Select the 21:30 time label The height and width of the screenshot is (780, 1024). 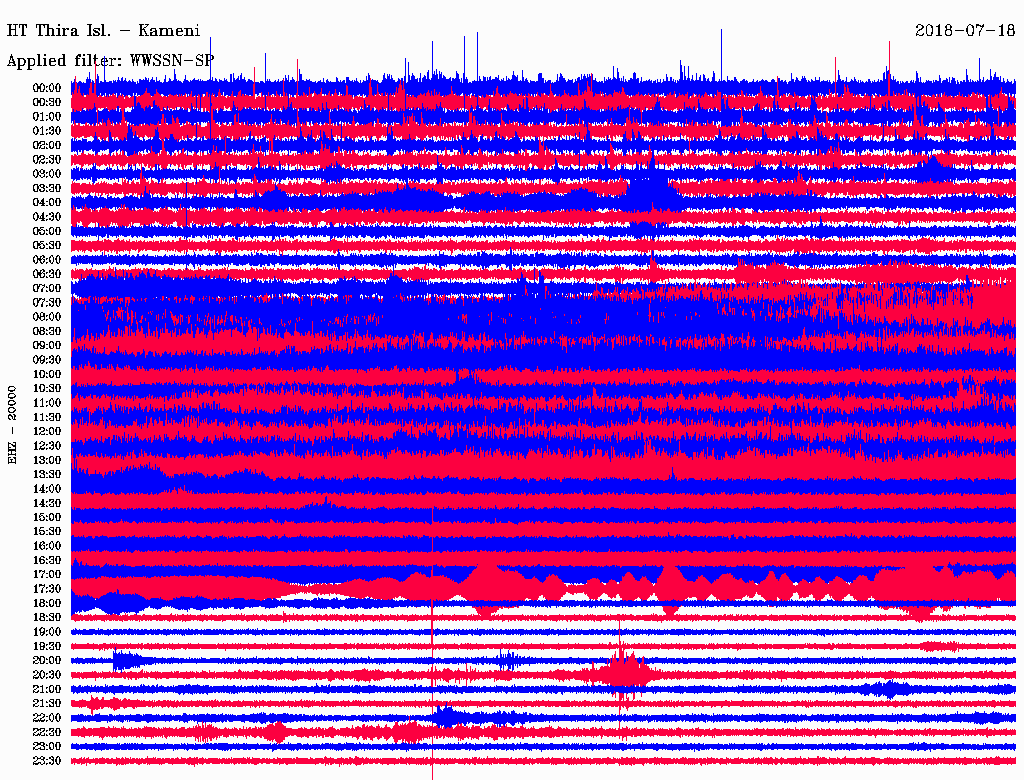point(47,704)
